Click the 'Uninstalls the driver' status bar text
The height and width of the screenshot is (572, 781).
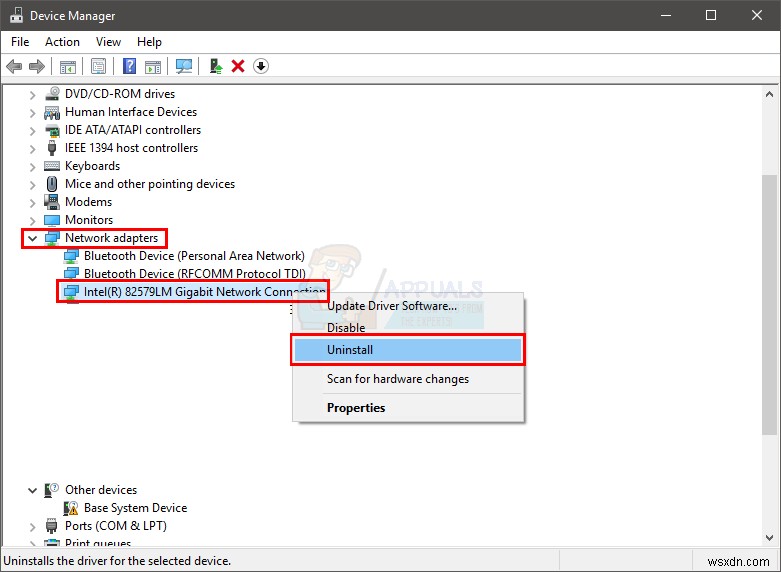(118, 561)
